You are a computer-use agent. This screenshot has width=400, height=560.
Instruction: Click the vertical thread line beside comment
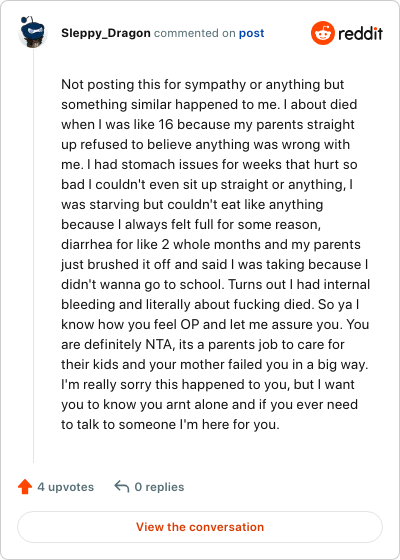pos(34,255)
